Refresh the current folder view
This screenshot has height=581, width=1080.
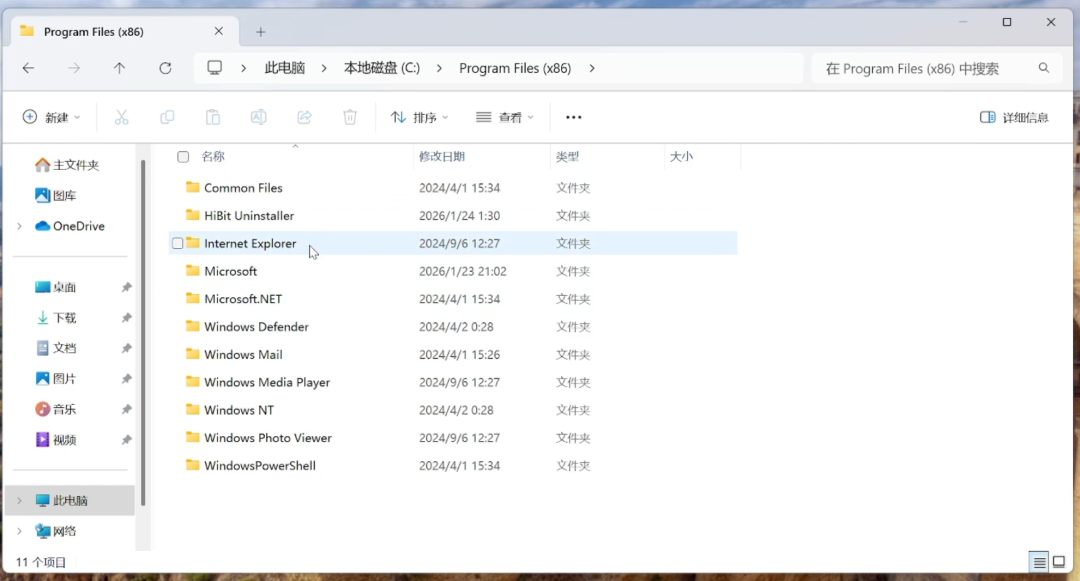pyautogui.click(x=165, y=68)
